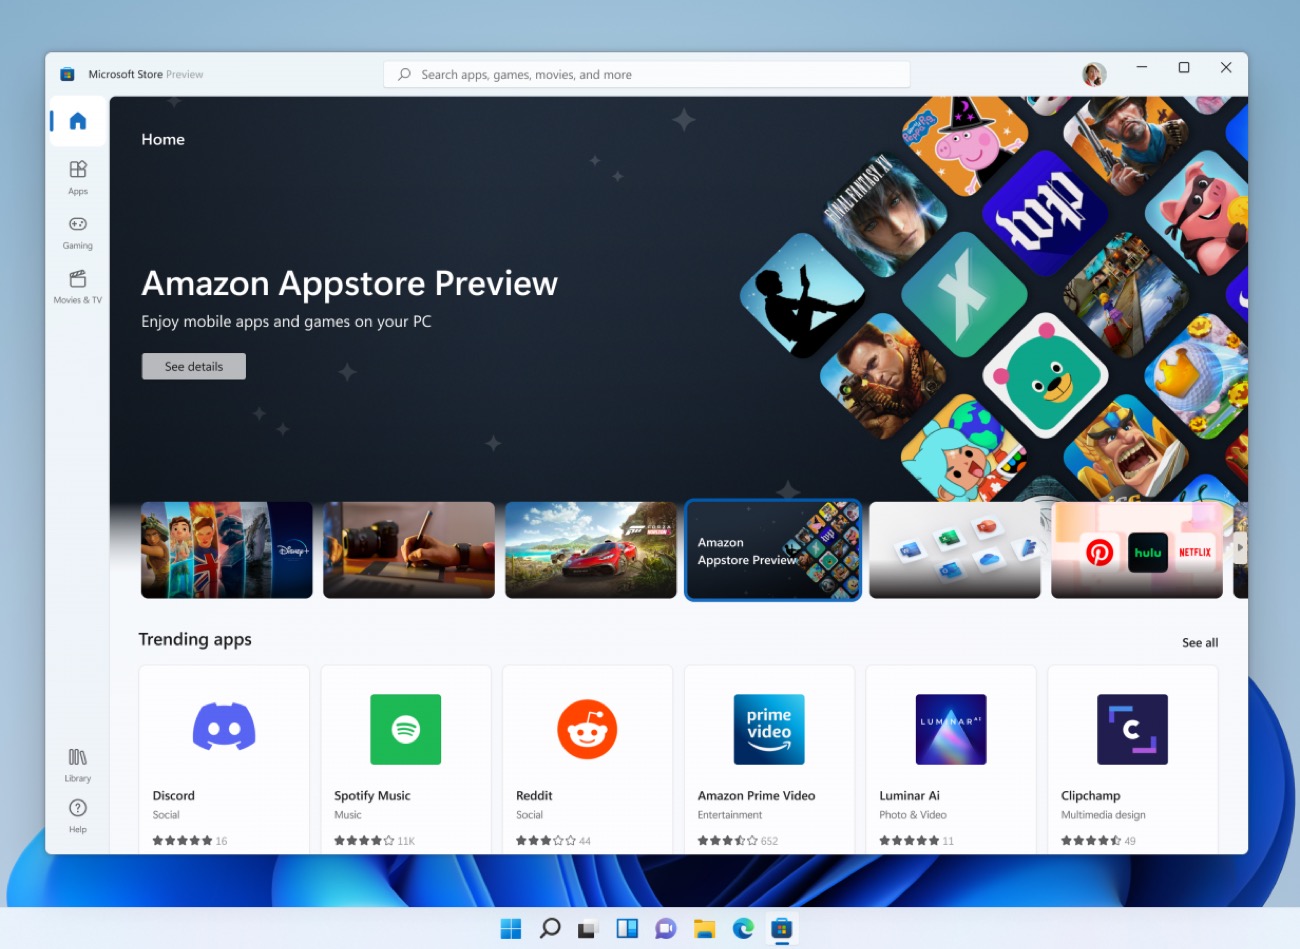The image size is (1300, 949).
Task: Open the Discord app icon
Action: (224, 729)
